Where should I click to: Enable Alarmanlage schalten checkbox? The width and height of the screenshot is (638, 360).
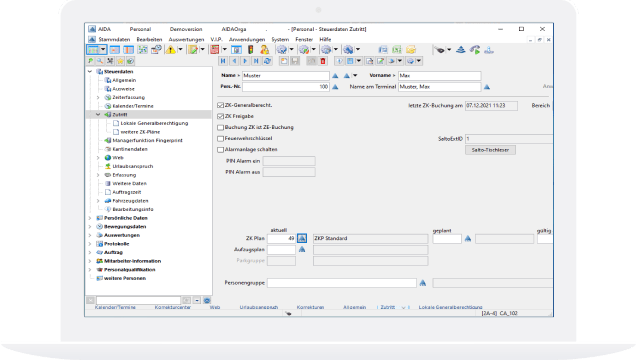[221, 150]
